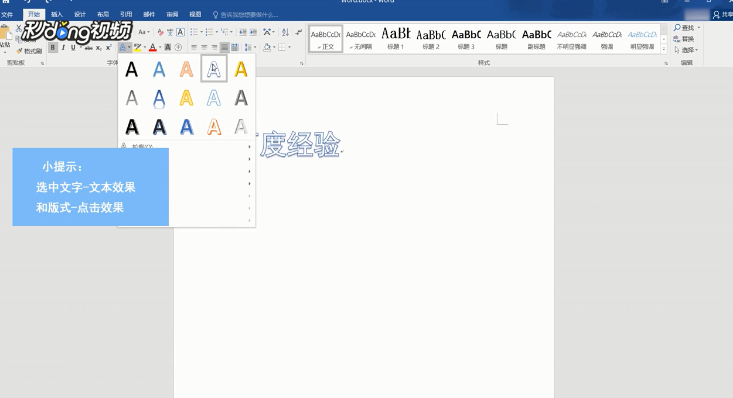Switch to Design tab
The width and height of the screenshot is (733, 398).
pos(80,14)
